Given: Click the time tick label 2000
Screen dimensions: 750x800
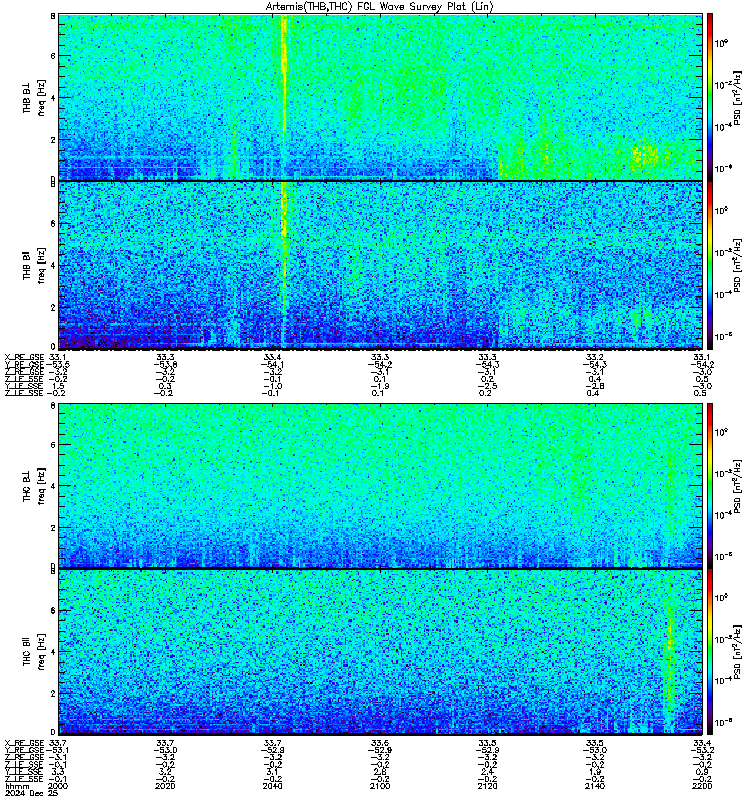Looking at the screenshot, I should pos(58,786).
